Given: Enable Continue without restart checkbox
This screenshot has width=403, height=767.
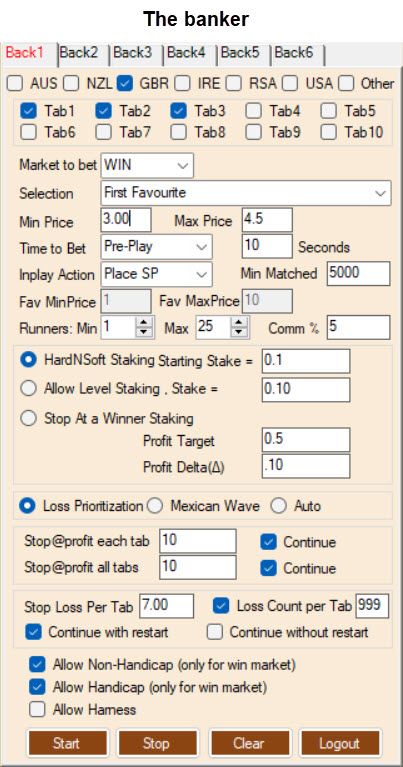Looking at the screenshot, I should (x=214, y=632).
